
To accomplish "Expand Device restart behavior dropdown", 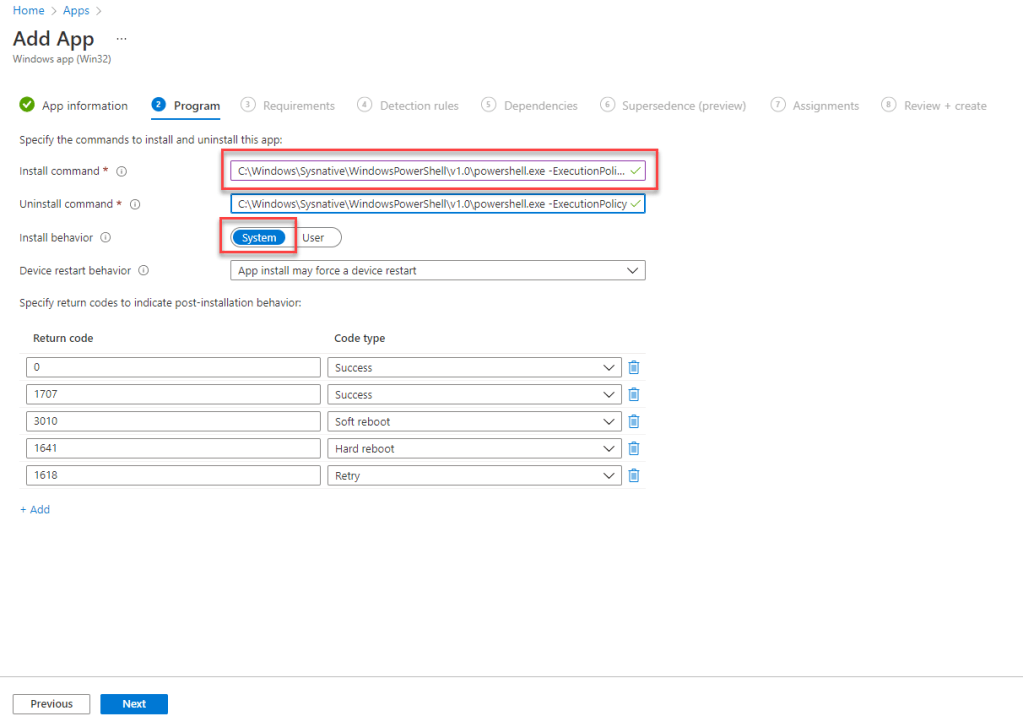I will pos(437,271).
